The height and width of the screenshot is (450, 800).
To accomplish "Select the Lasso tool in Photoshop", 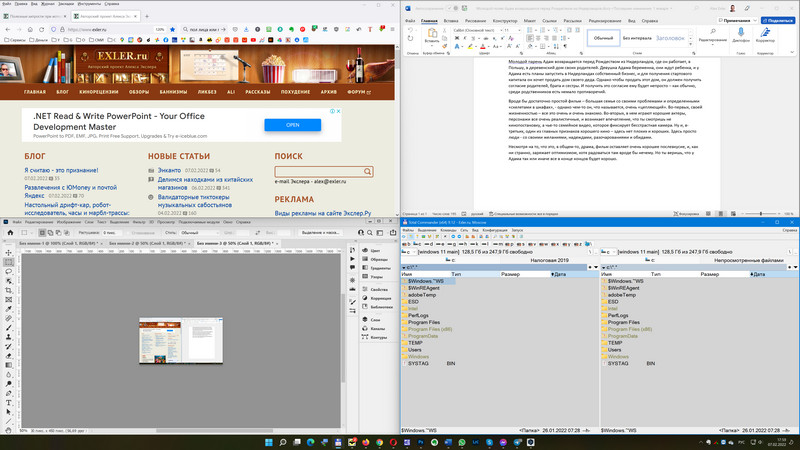I will [8, 270].
